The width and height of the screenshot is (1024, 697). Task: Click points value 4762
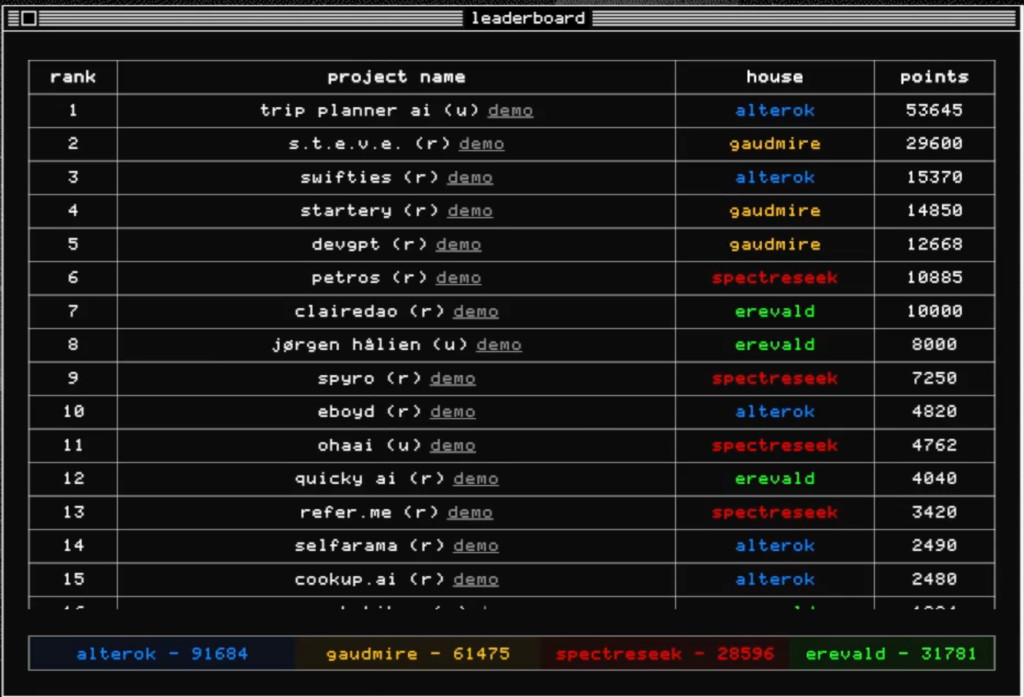(935, 446)
